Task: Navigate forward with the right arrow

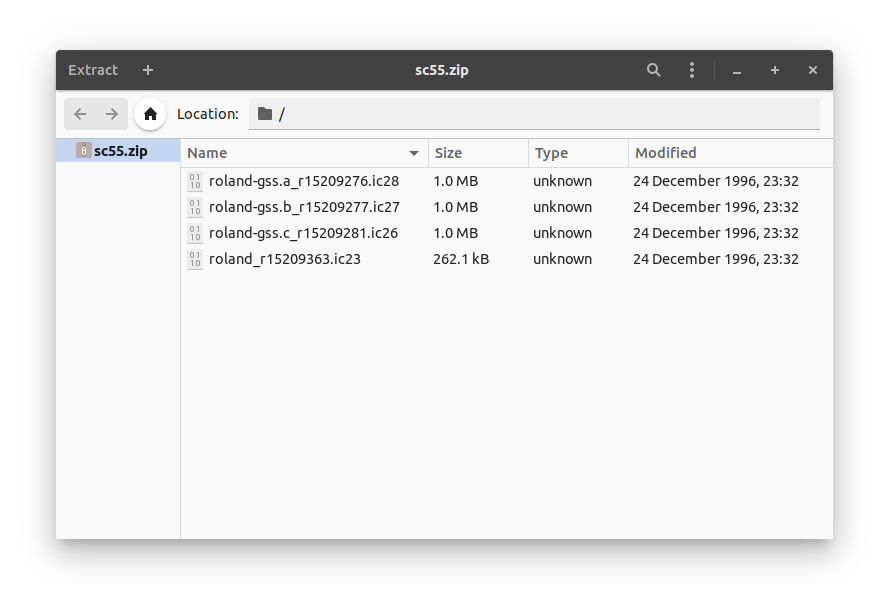Action: (111, 113)
